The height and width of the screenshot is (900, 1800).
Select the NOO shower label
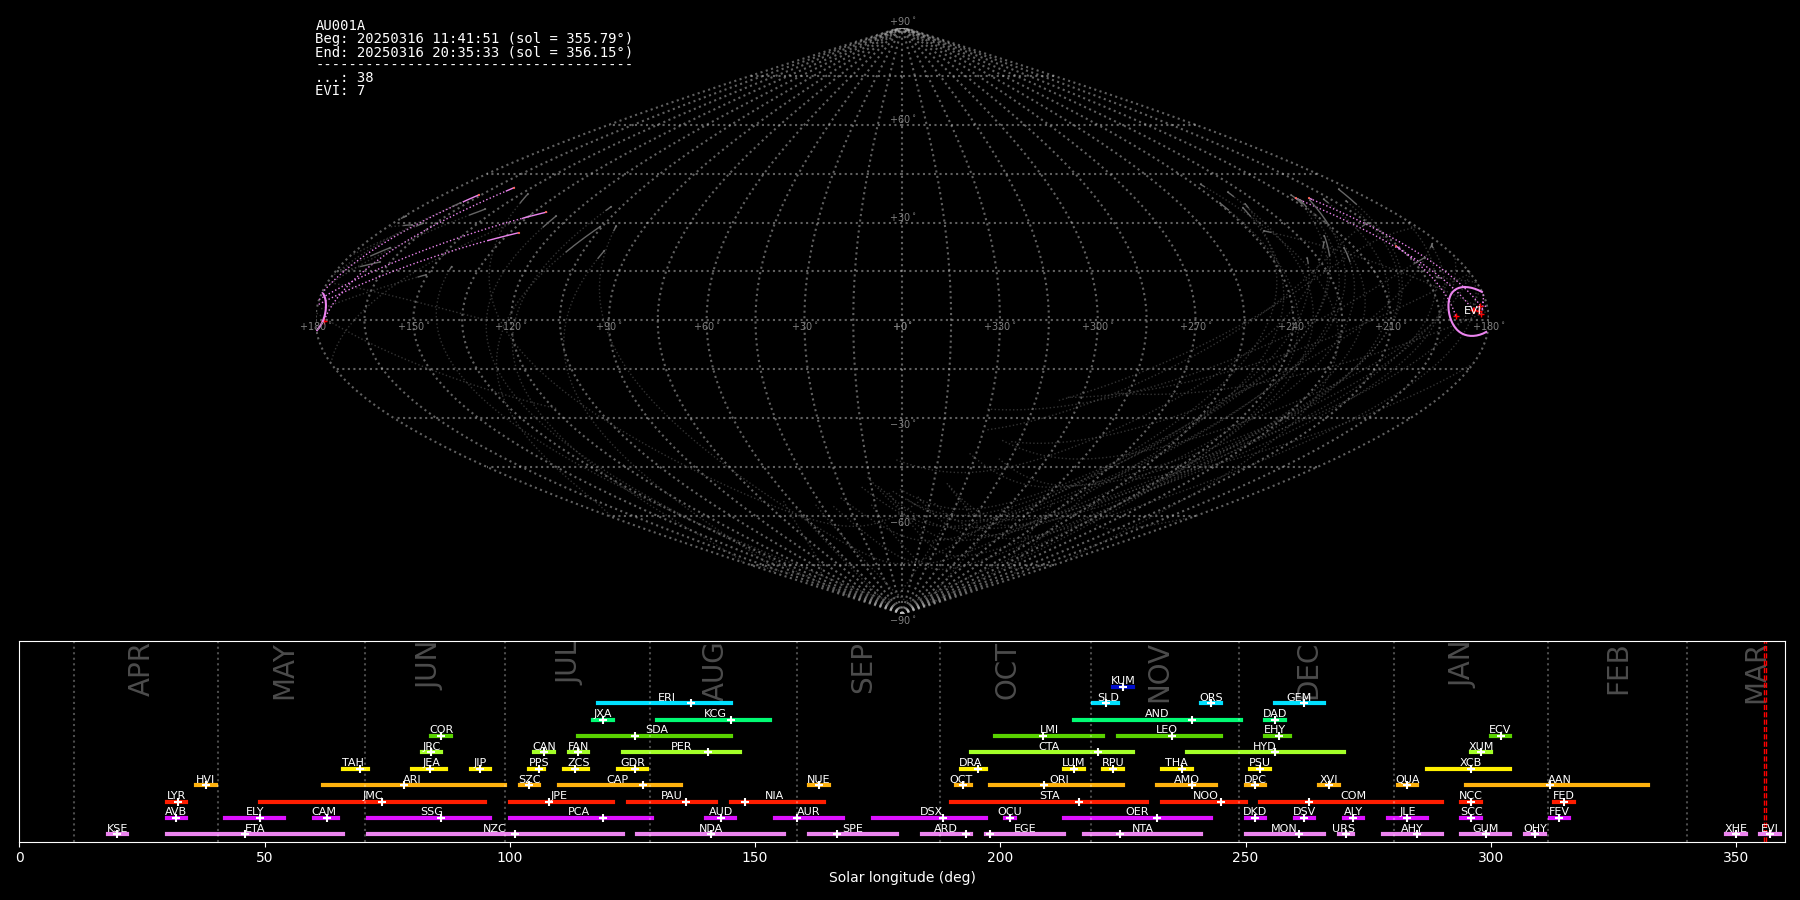(1205, 796)
